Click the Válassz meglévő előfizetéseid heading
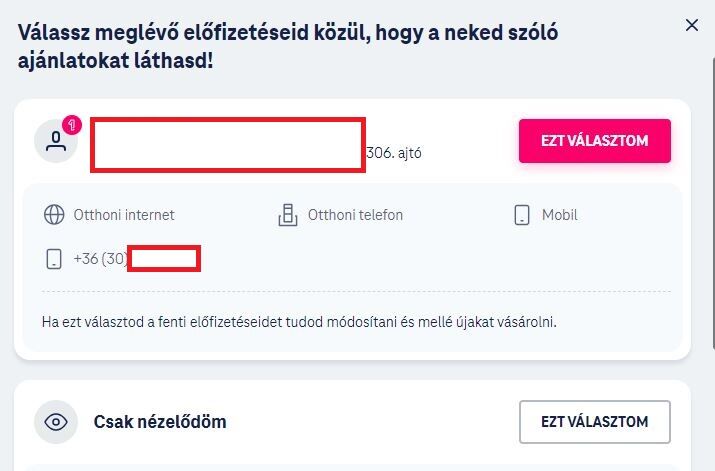Image resolution: width=715 pixels, height=471 pixels. click(x=288, y=47)
